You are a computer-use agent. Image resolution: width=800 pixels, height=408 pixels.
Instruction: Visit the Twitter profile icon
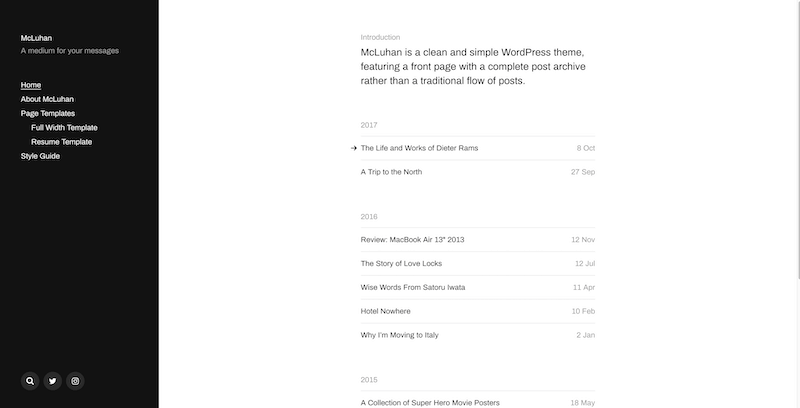click(x=53, y=381)
